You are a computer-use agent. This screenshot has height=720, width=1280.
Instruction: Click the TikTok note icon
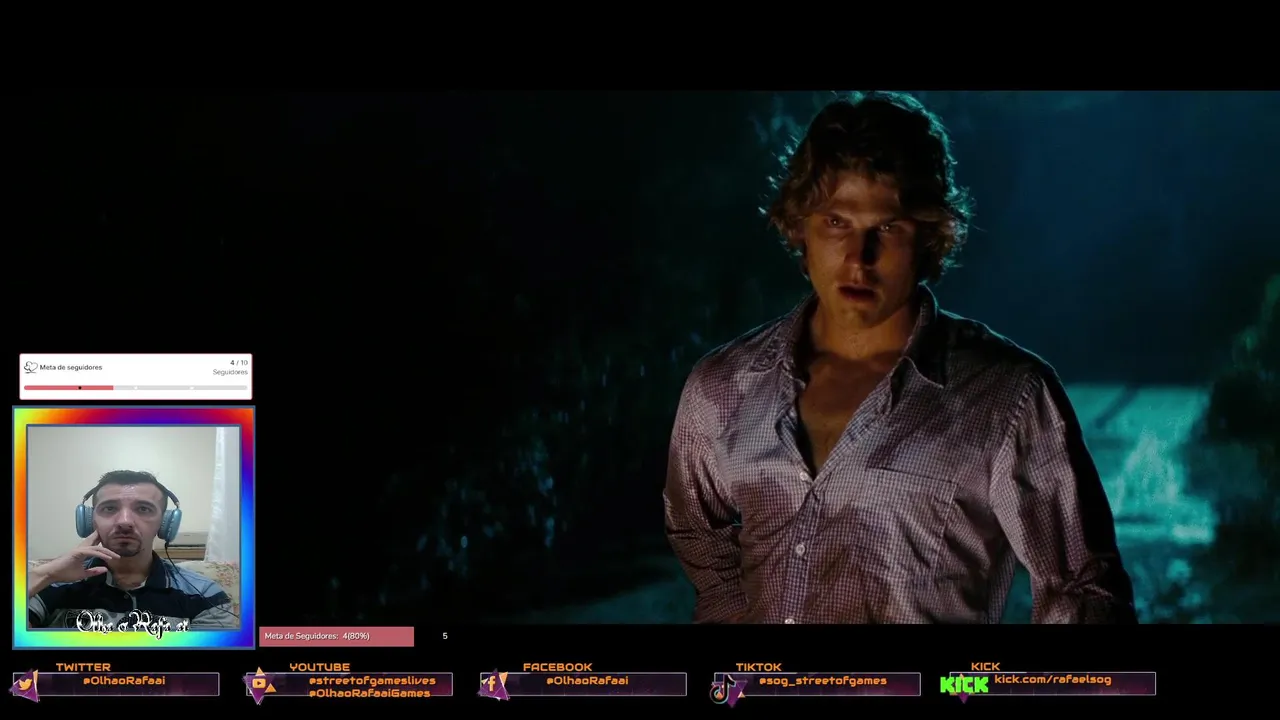click(x=722, y=688)
